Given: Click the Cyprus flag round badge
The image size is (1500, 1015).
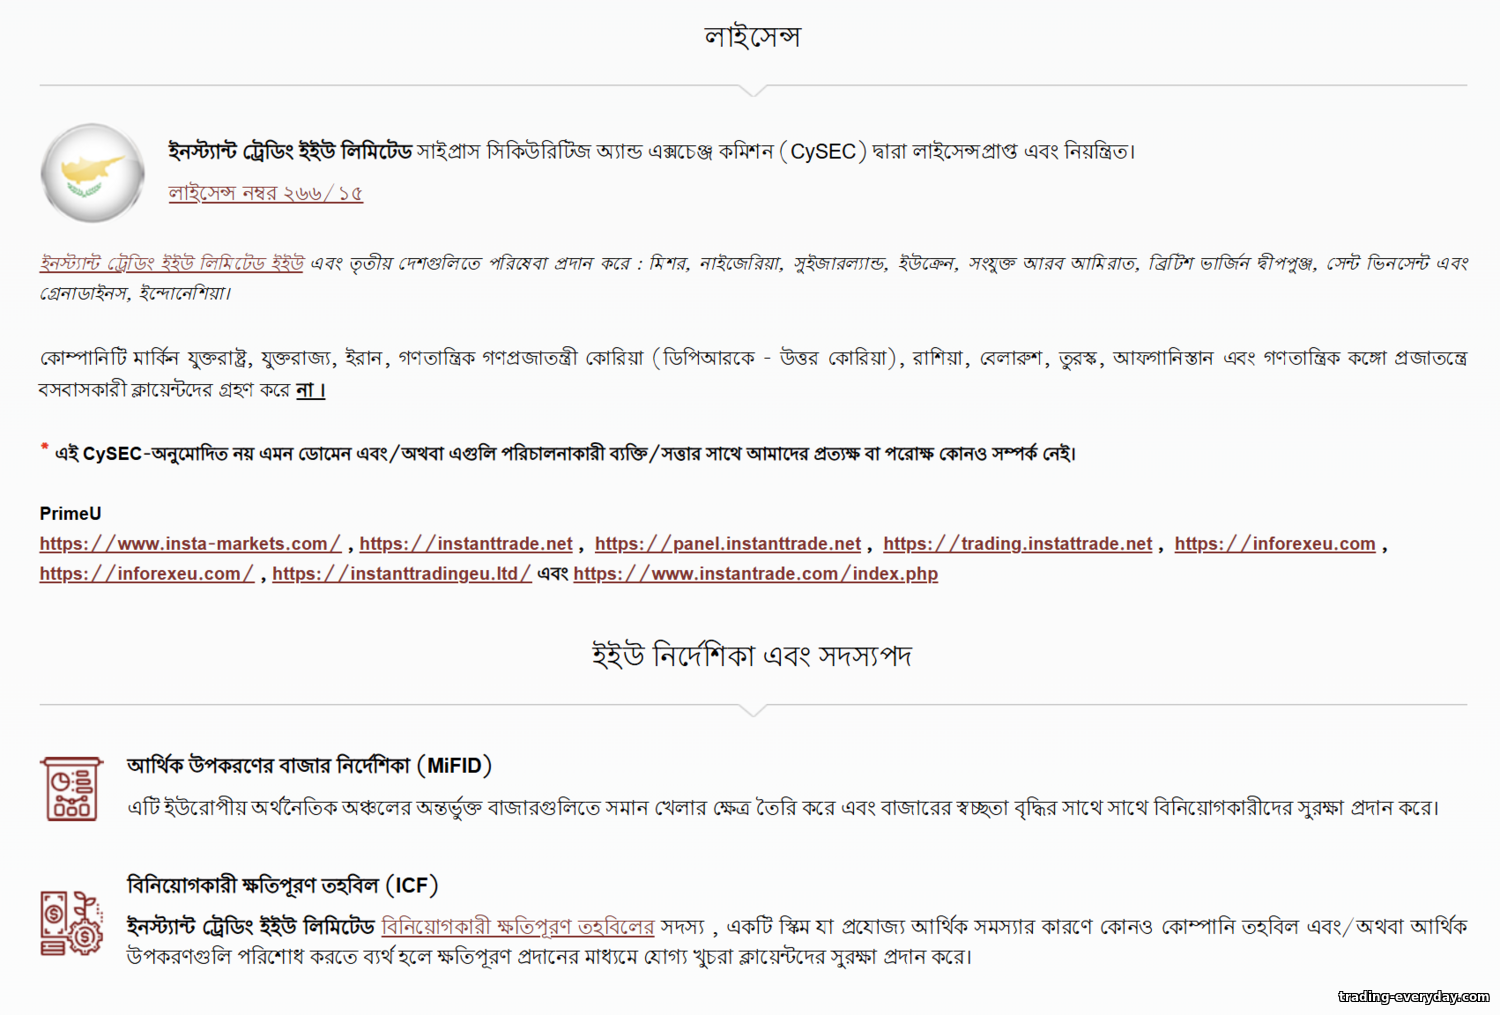Looking at the screenshot, I should [x=93, y=173].
